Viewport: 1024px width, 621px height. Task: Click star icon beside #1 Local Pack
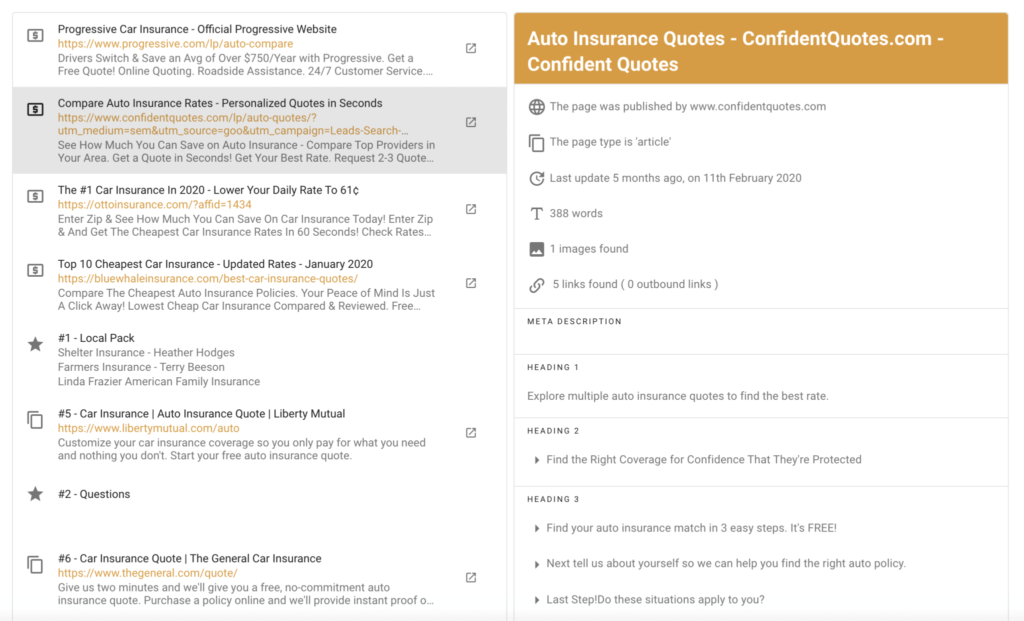point(35,344)
